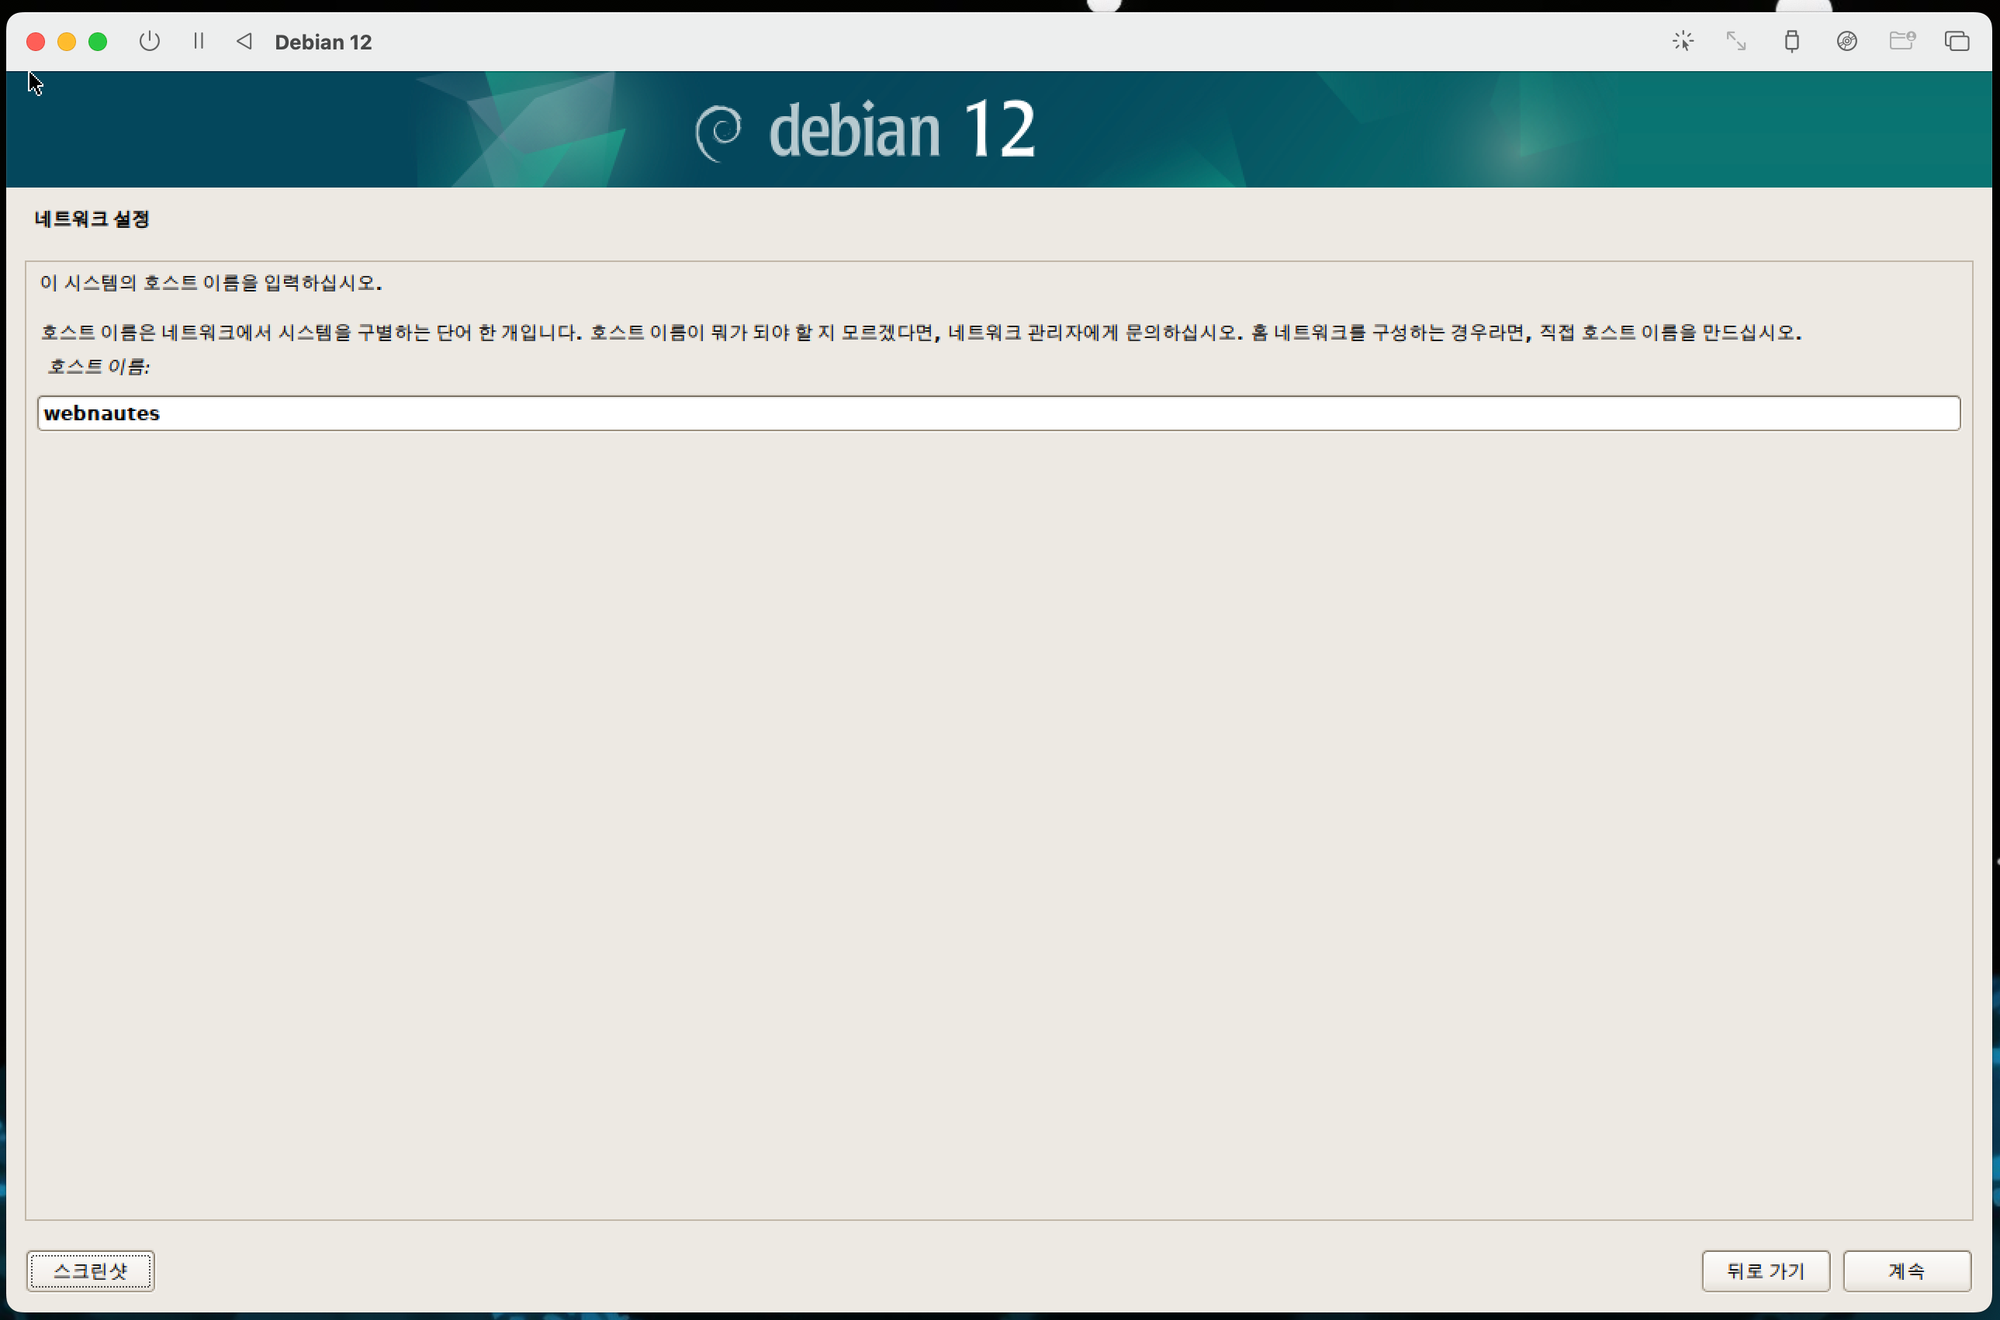Click the debian 12 banner logo

(866, 130)
